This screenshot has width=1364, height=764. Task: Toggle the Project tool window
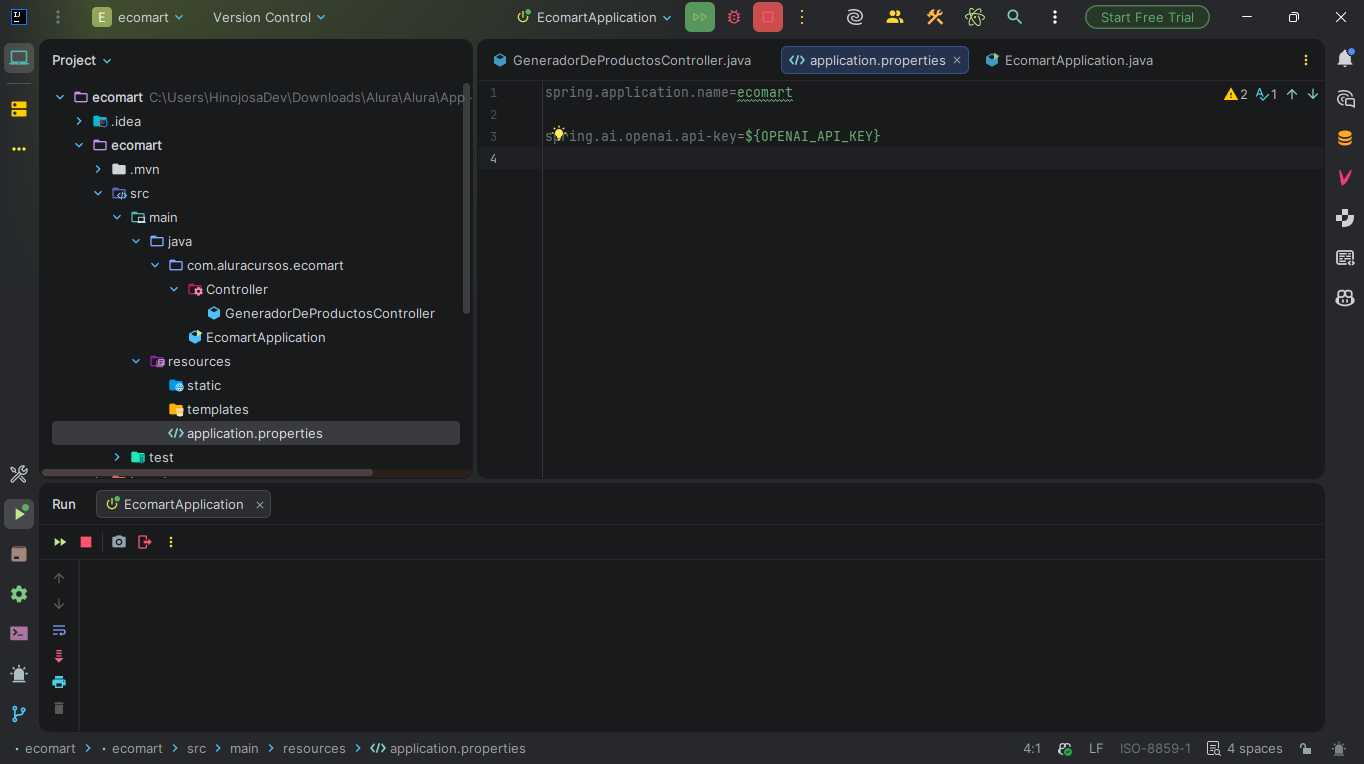[x=19, y=59]
